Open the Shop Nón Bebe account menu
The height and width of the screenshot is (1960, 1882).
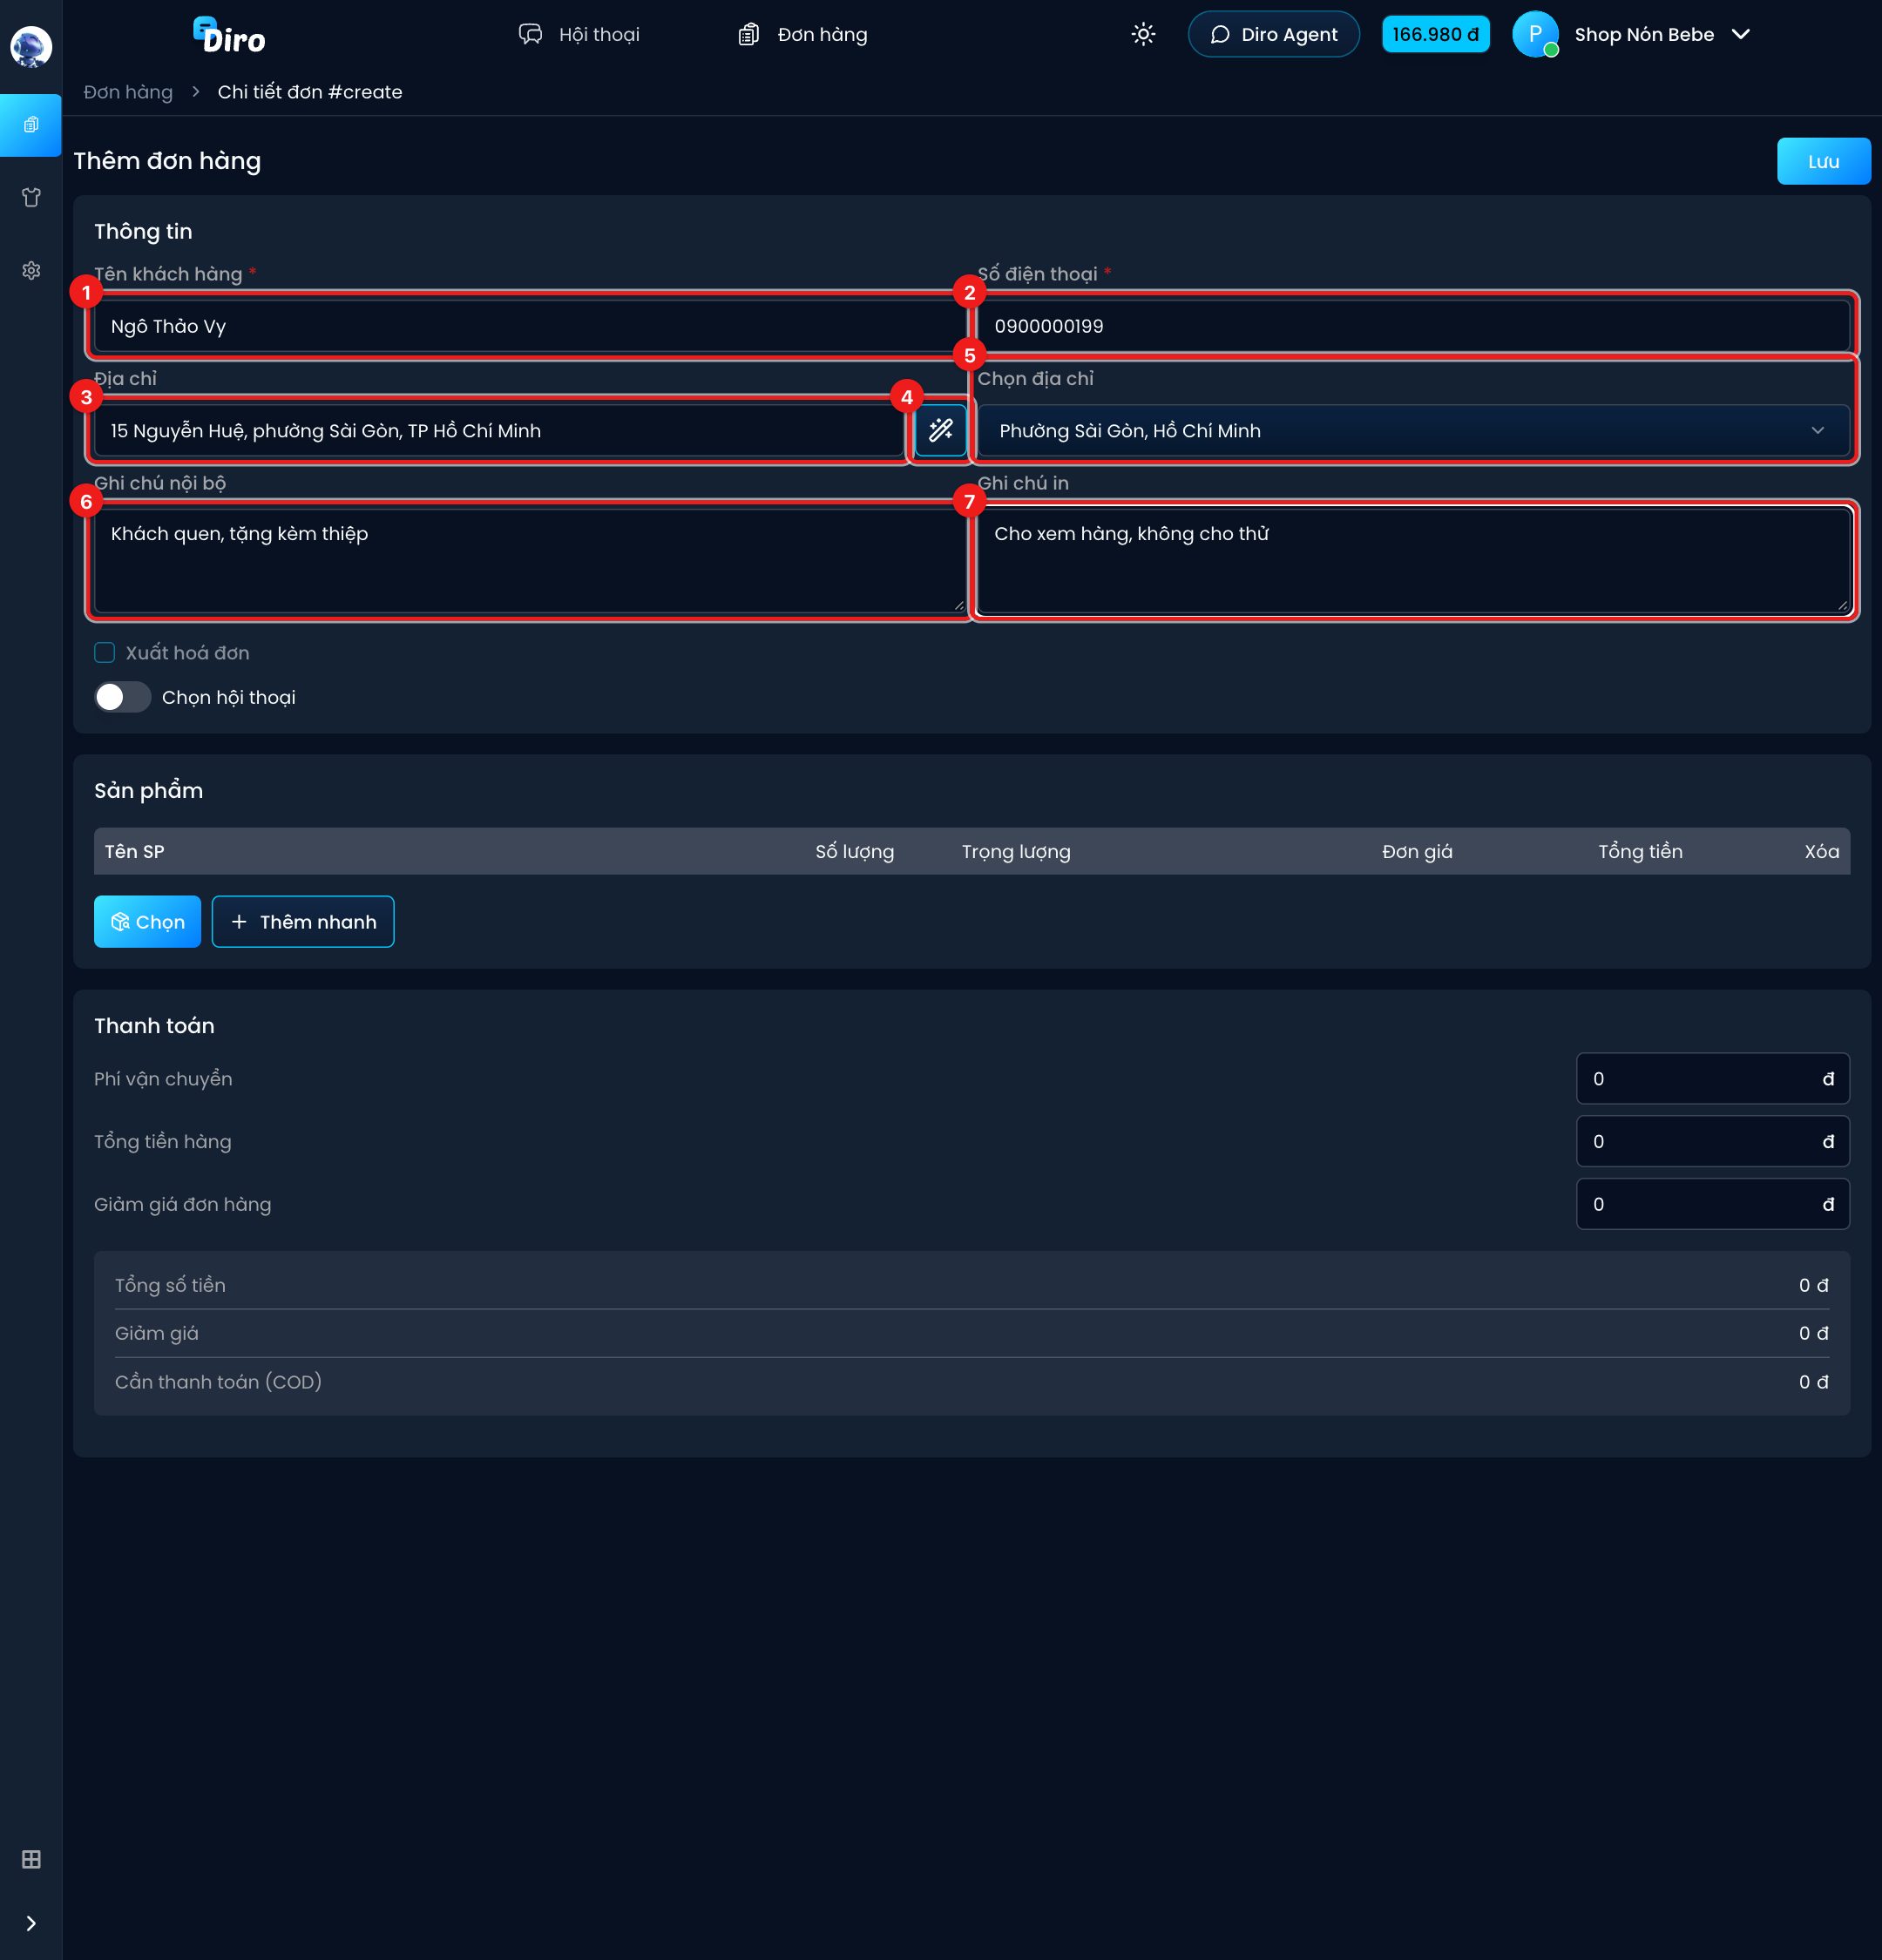coord(1632,35)
